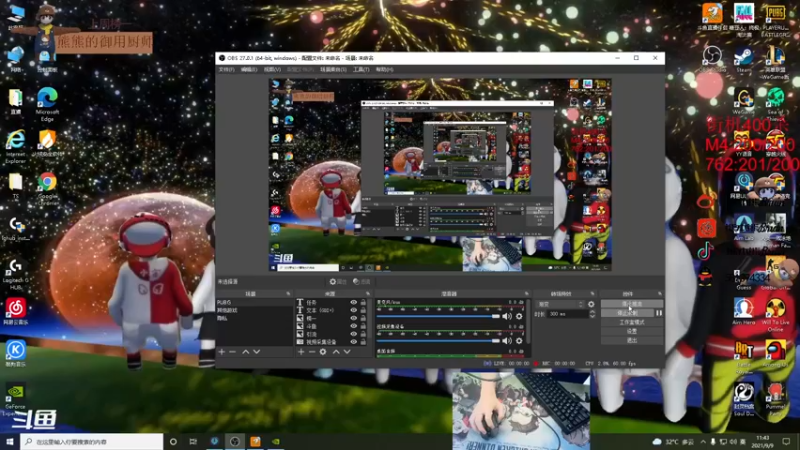Open settings gear of second mixer channel
The image size is (800, 450).
pyautogui.click(x=519, y=340)
